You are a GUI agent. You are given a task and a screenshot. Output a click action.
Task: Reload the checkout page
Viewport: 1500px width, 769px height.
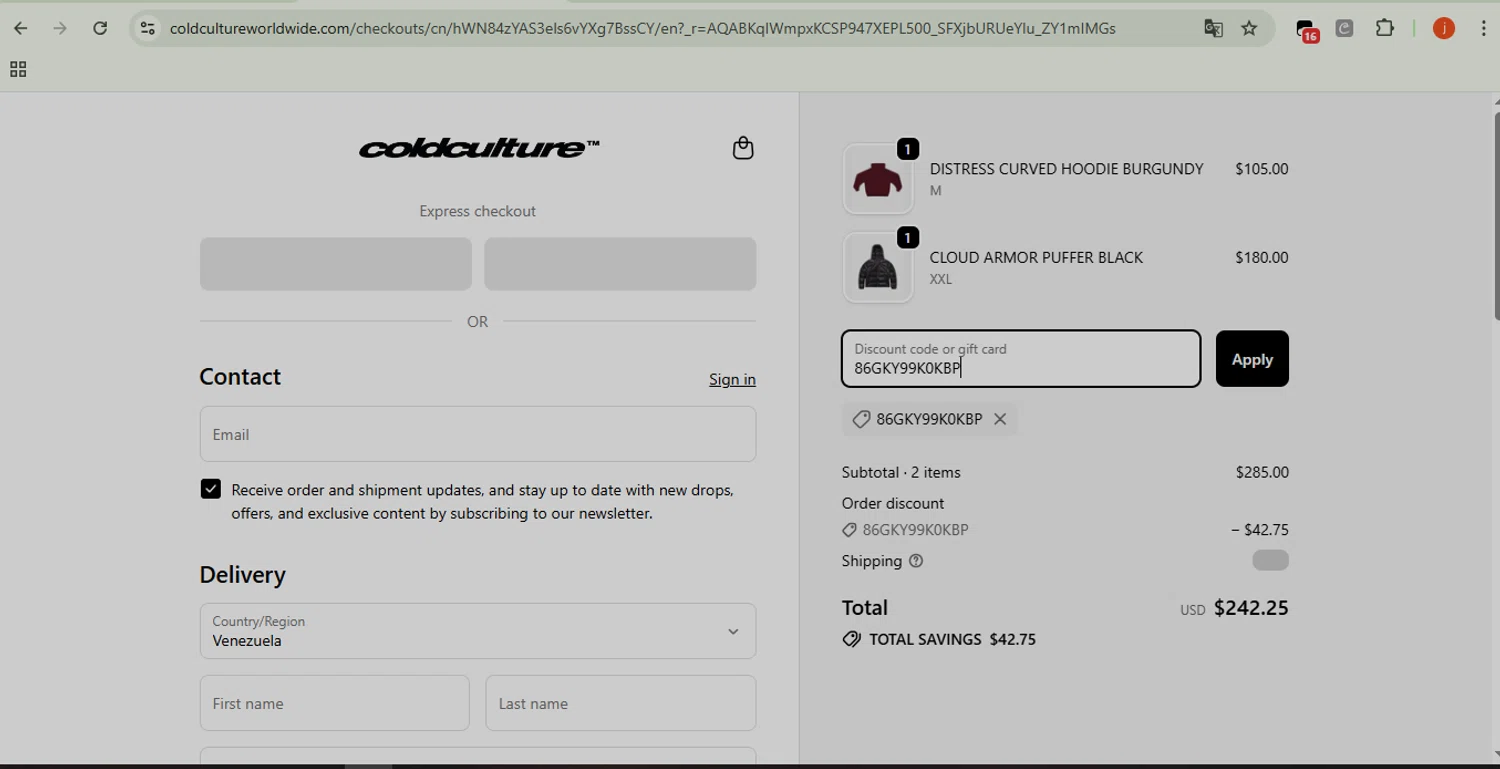[x=100, y=28]
